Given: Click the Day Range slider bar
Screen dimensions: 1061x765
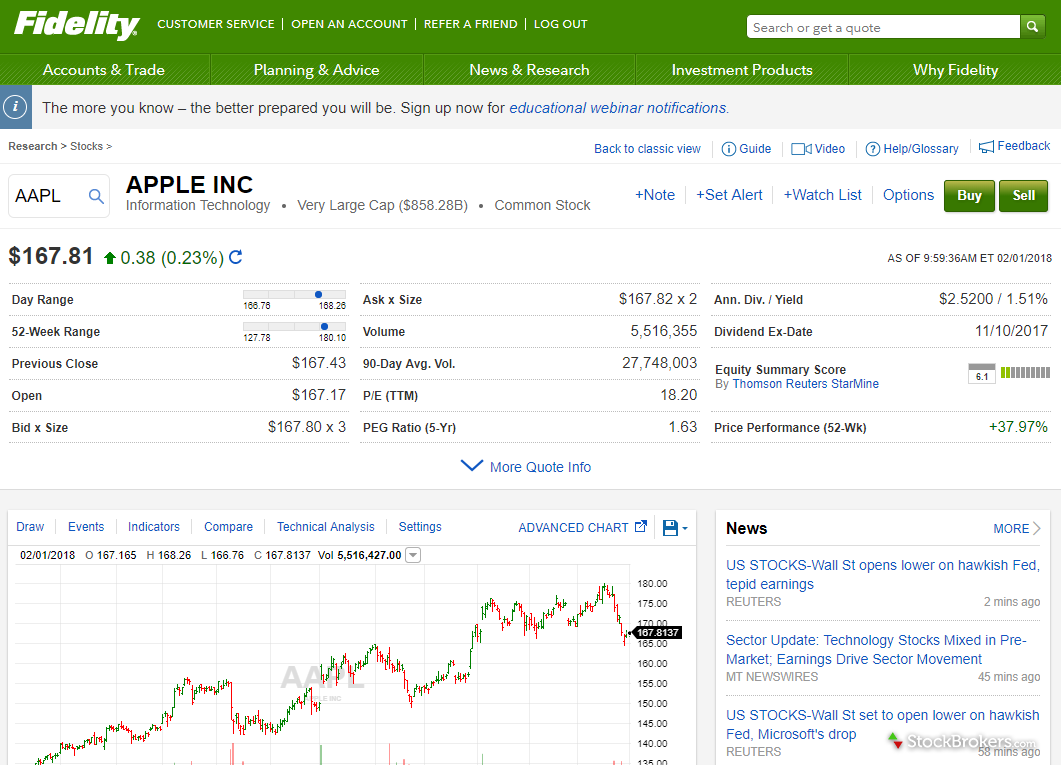Looking at the screenshot, I should [294, 294].
